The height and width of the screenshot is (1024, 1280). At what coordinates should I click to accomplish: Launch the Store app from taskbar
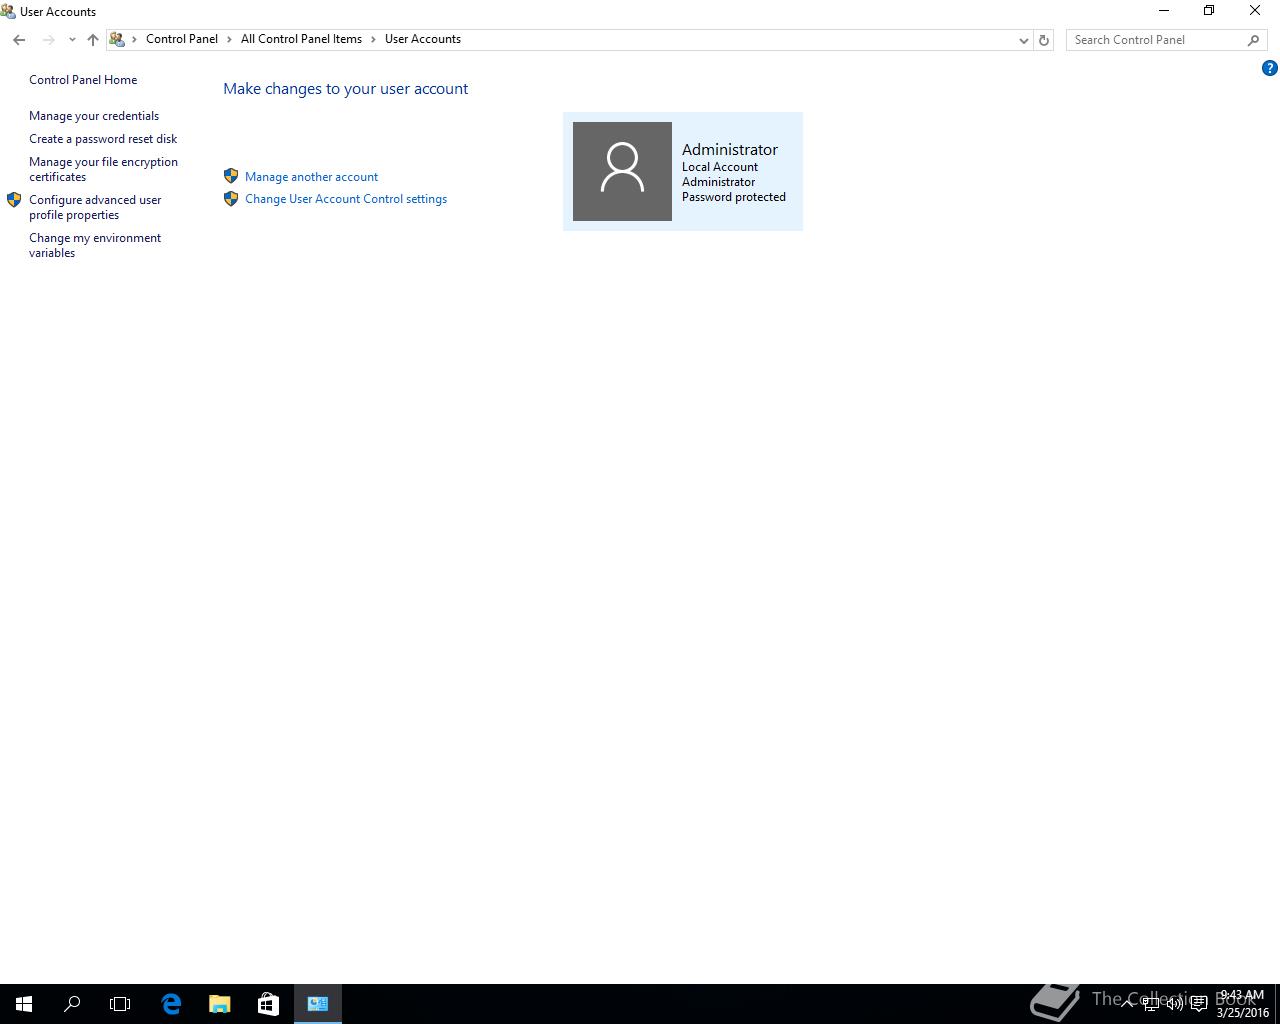(268, 1004)
